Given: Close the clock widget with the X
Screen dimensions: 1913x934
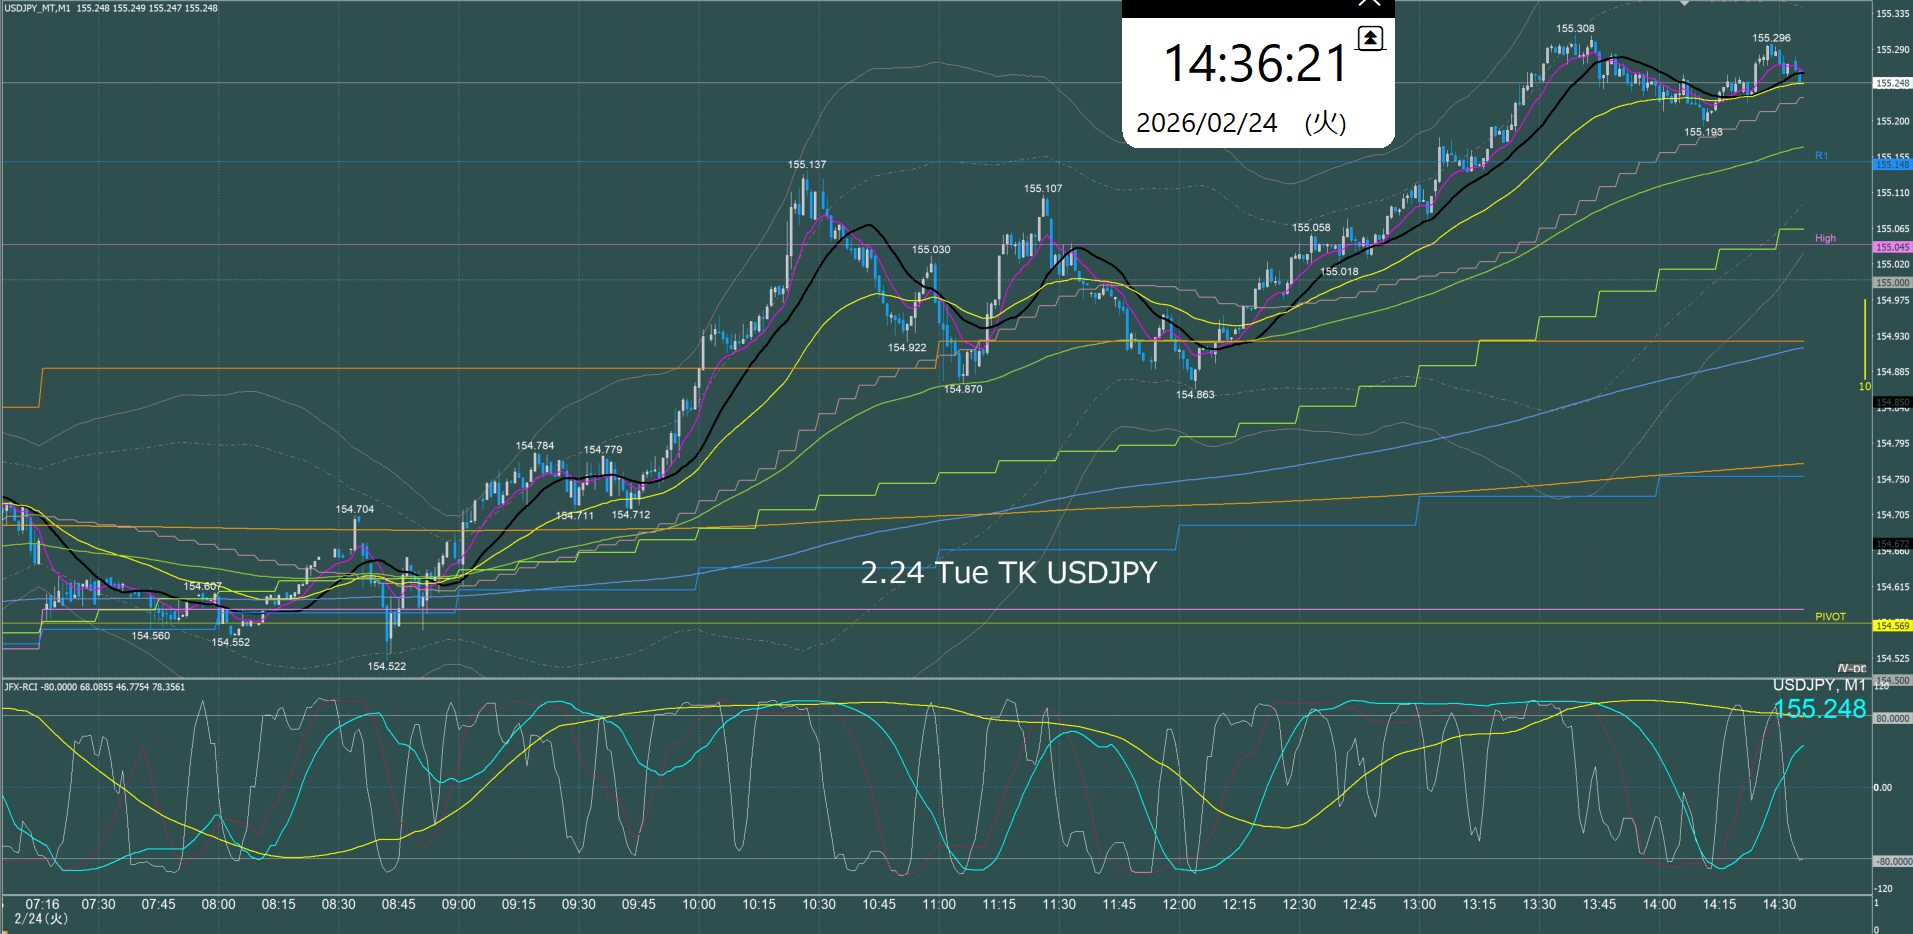Looking at the screenshot, I should coord(1369,4).
